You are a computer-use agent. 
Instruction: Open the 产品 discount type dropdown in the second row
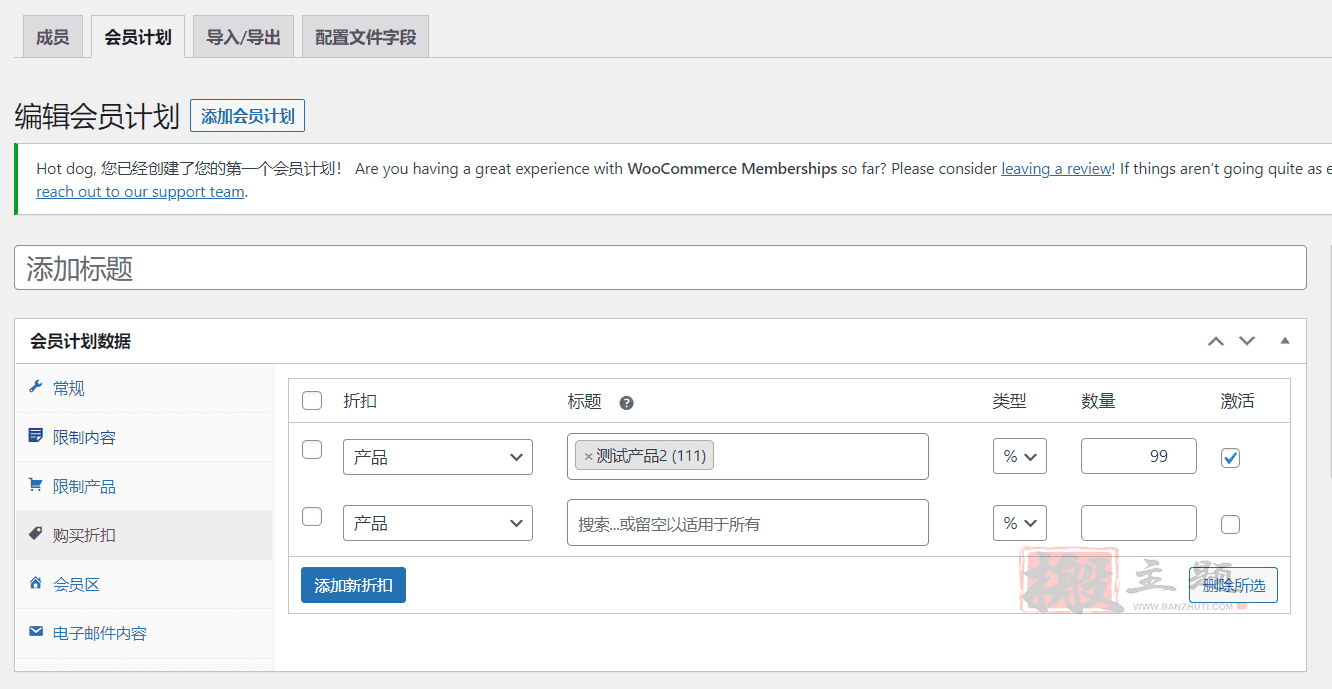[x=438, y=523]
